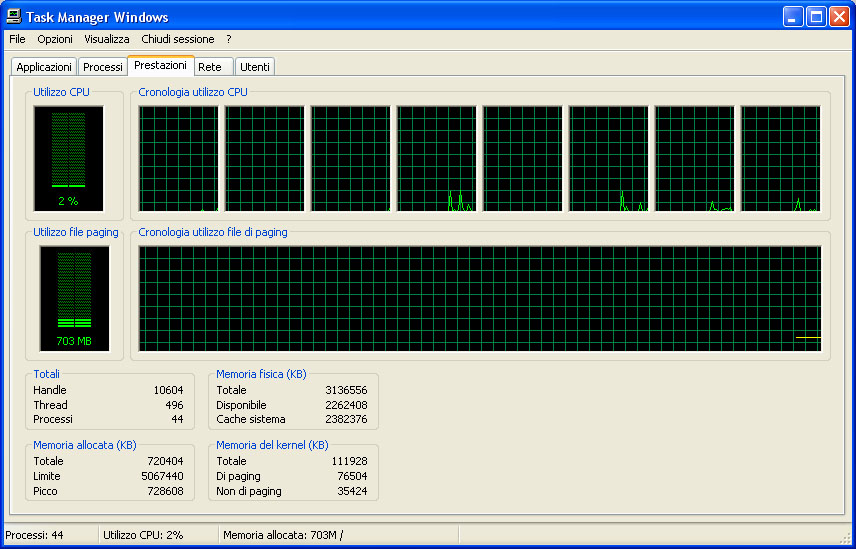
Task: Open the Opzioni menu
Action: (55, 39)
